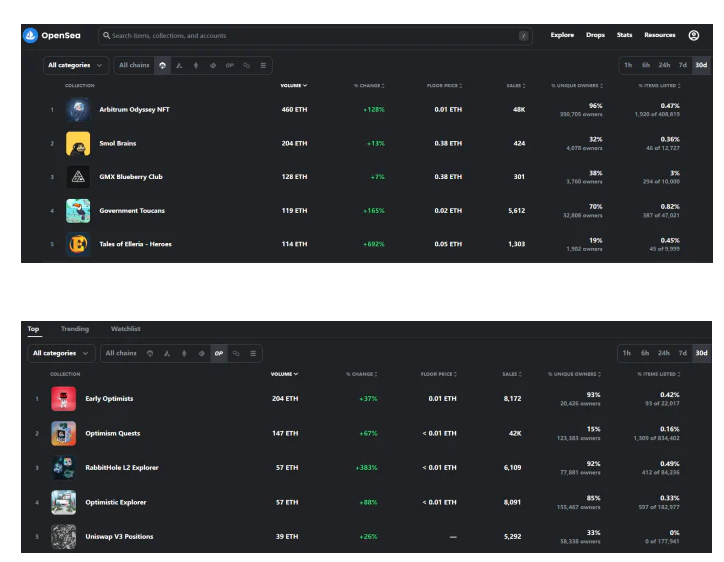Open the Smol Brains collection thumbnail
Screen dimensions: 724x562
(78, 143)
